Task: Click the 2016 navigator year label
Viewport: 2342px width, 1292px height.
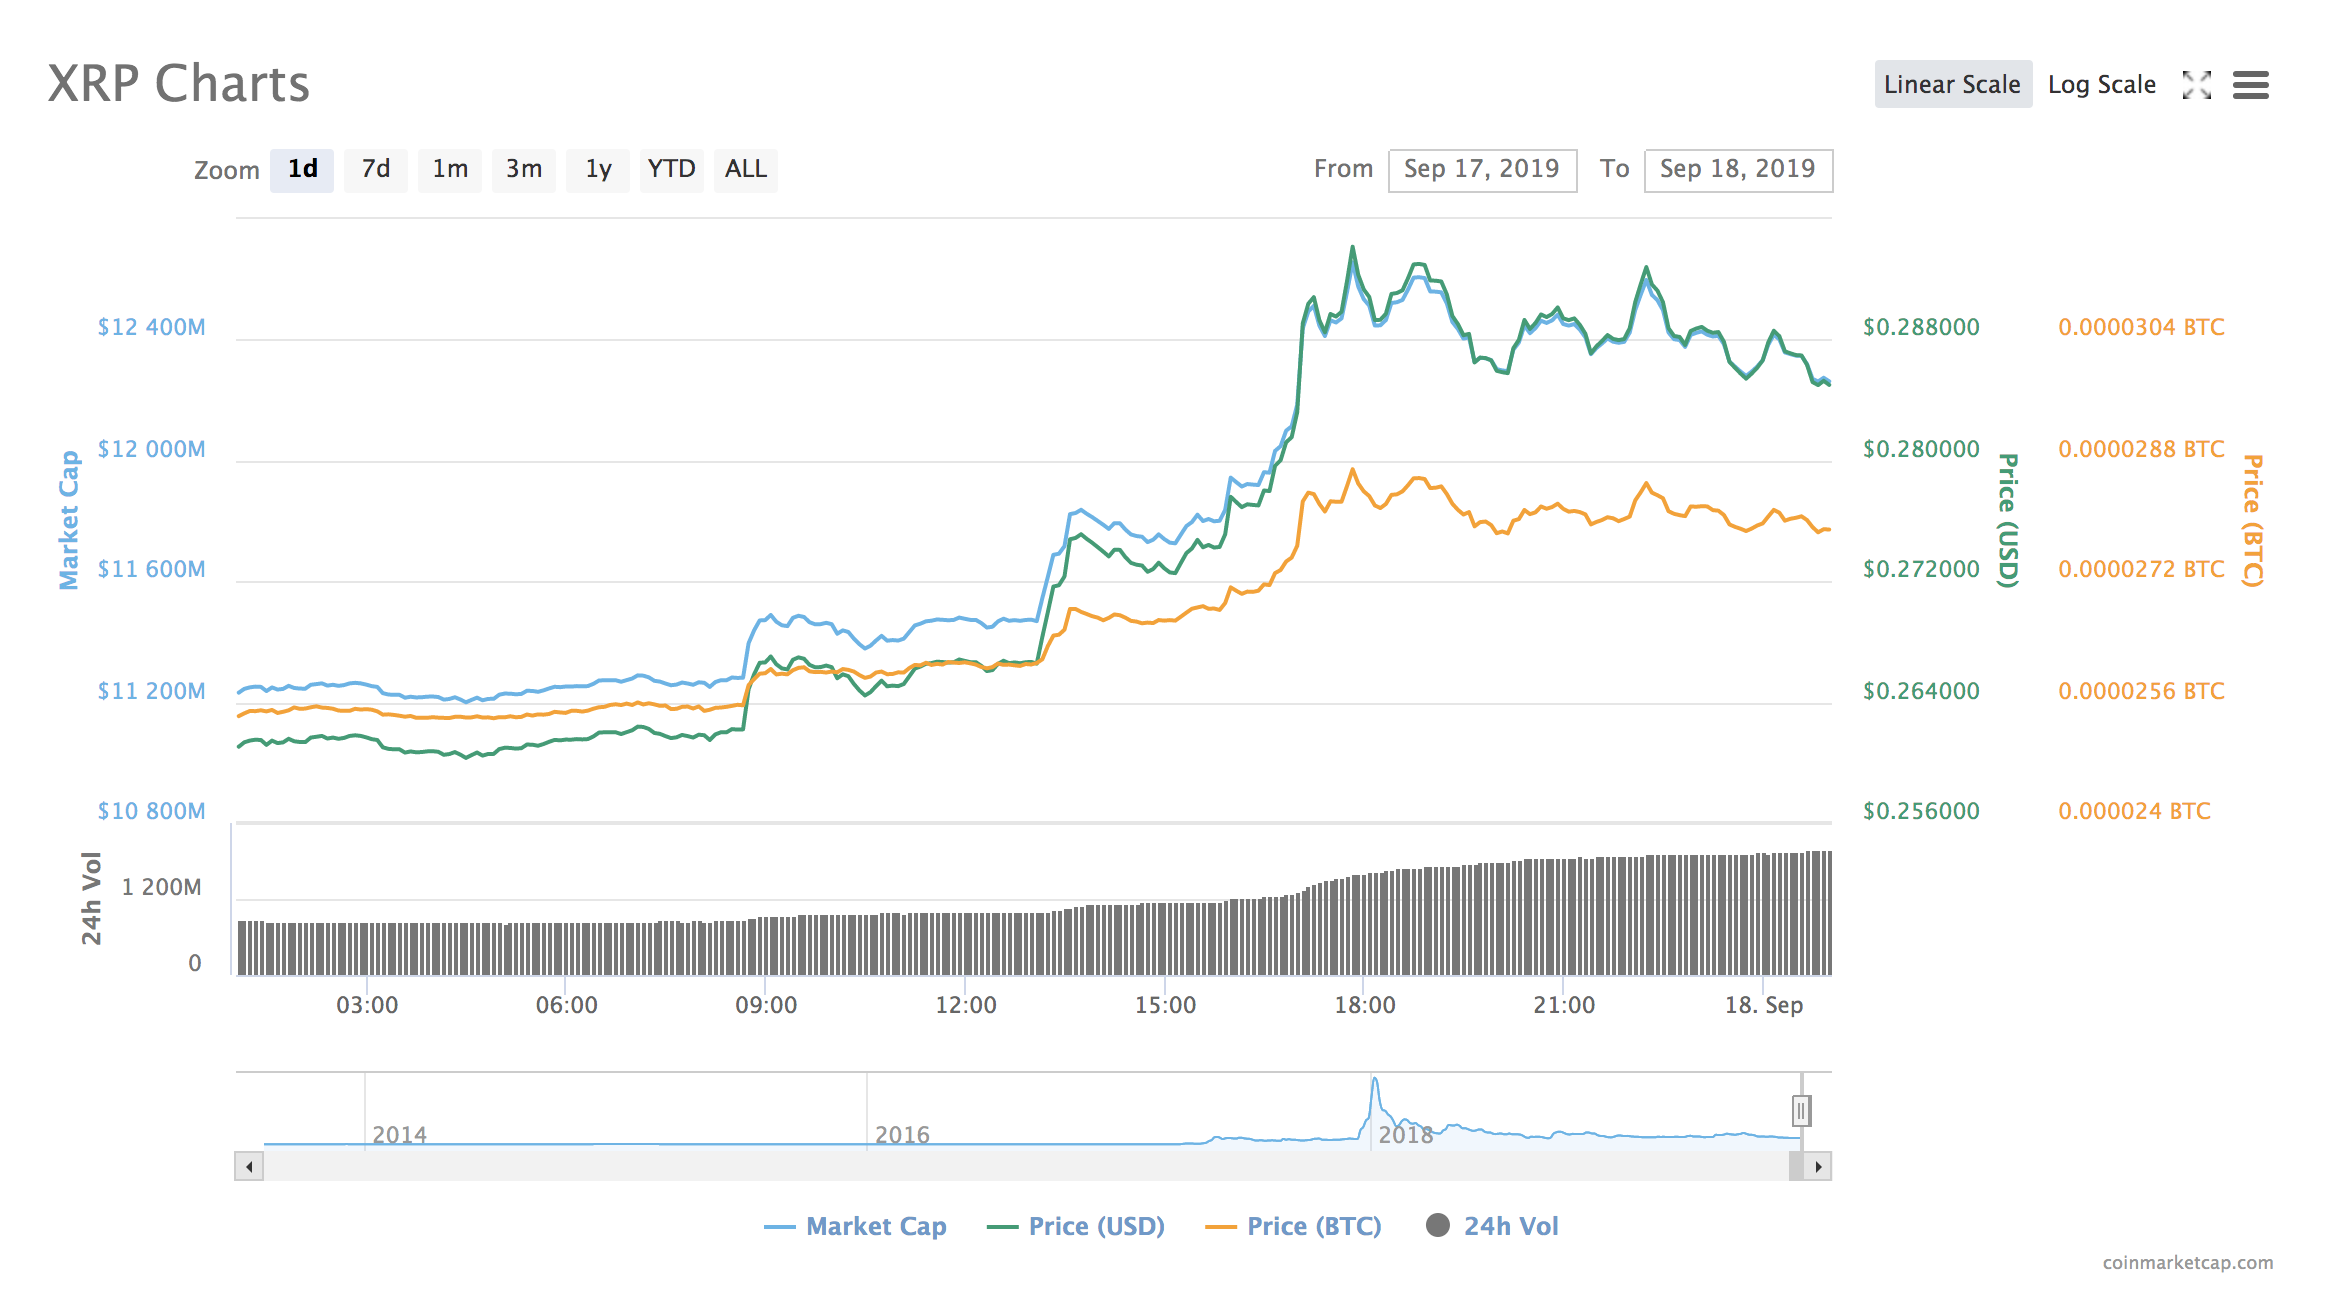Action: point(902,1135)
